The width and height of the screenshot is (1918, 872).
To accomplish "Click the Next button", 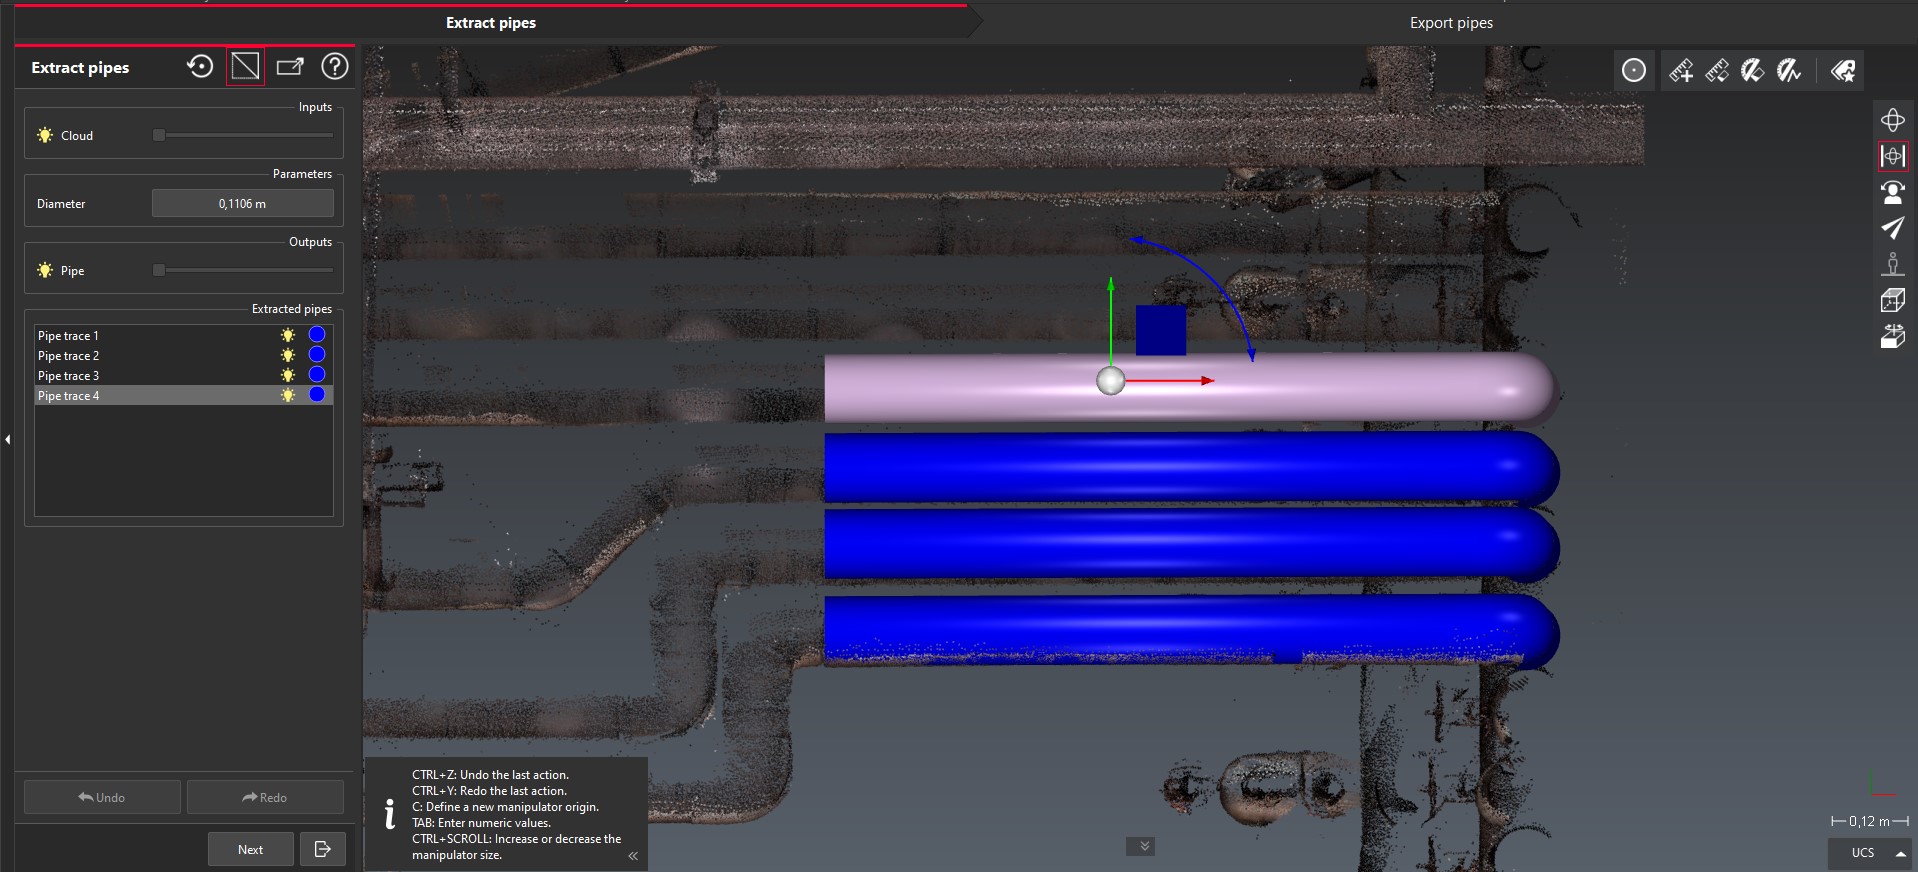I will [x=250, y=849].
